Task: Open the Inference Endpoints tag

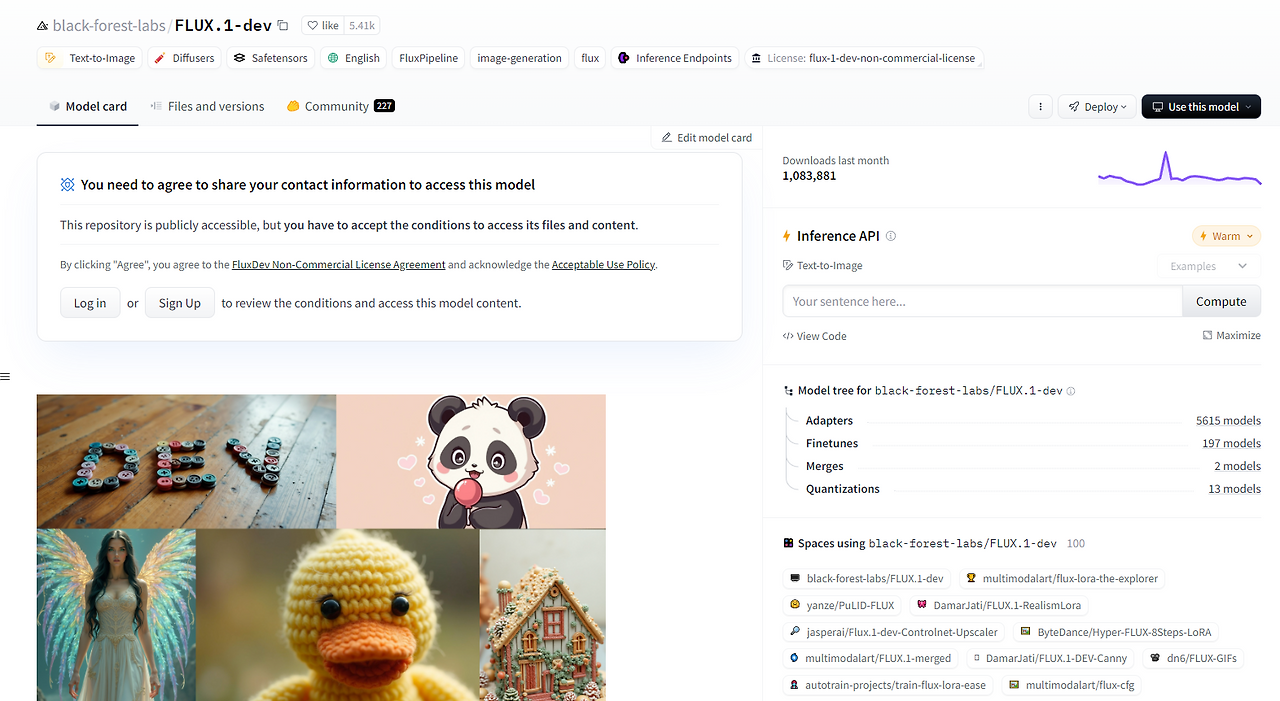Action: pyautogui.click(x=675, y=58)
